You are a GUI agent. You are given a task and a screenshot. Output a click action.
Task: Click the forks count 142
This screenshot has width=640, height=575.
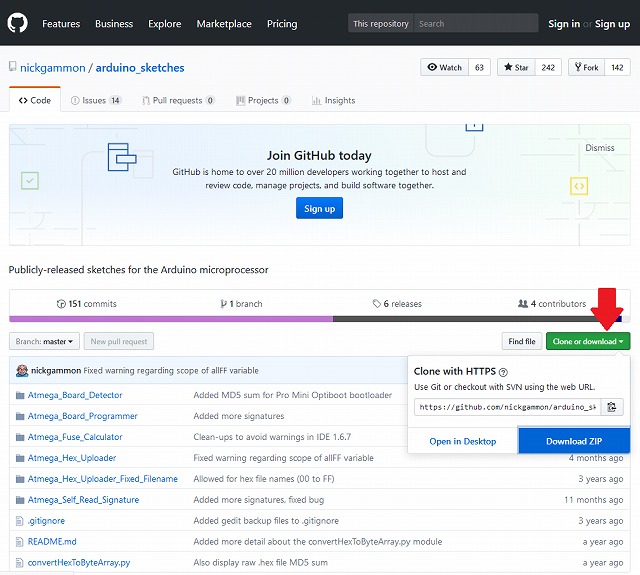tap(617, 67)
